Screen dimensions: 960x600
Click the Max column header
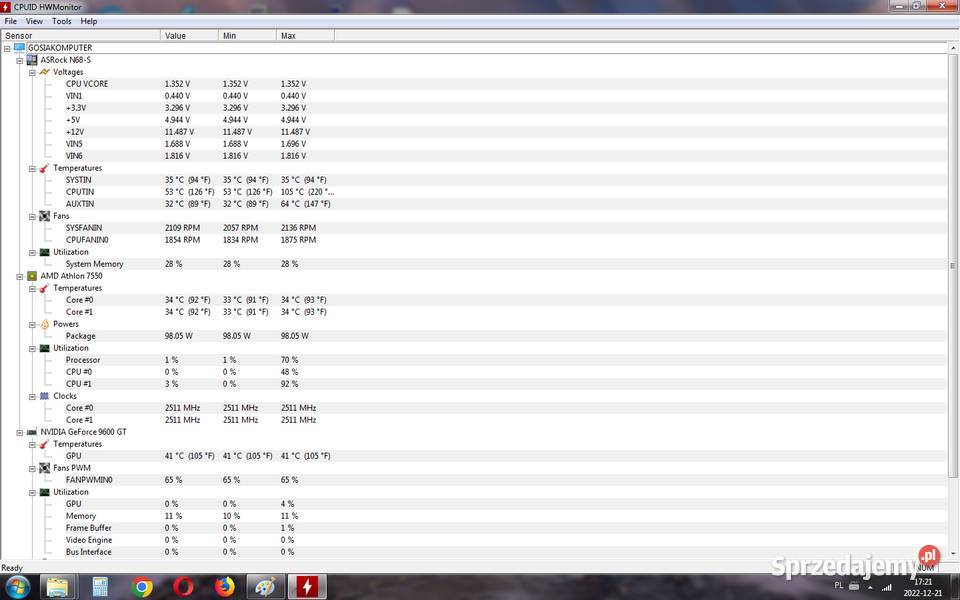coord(306,36)
